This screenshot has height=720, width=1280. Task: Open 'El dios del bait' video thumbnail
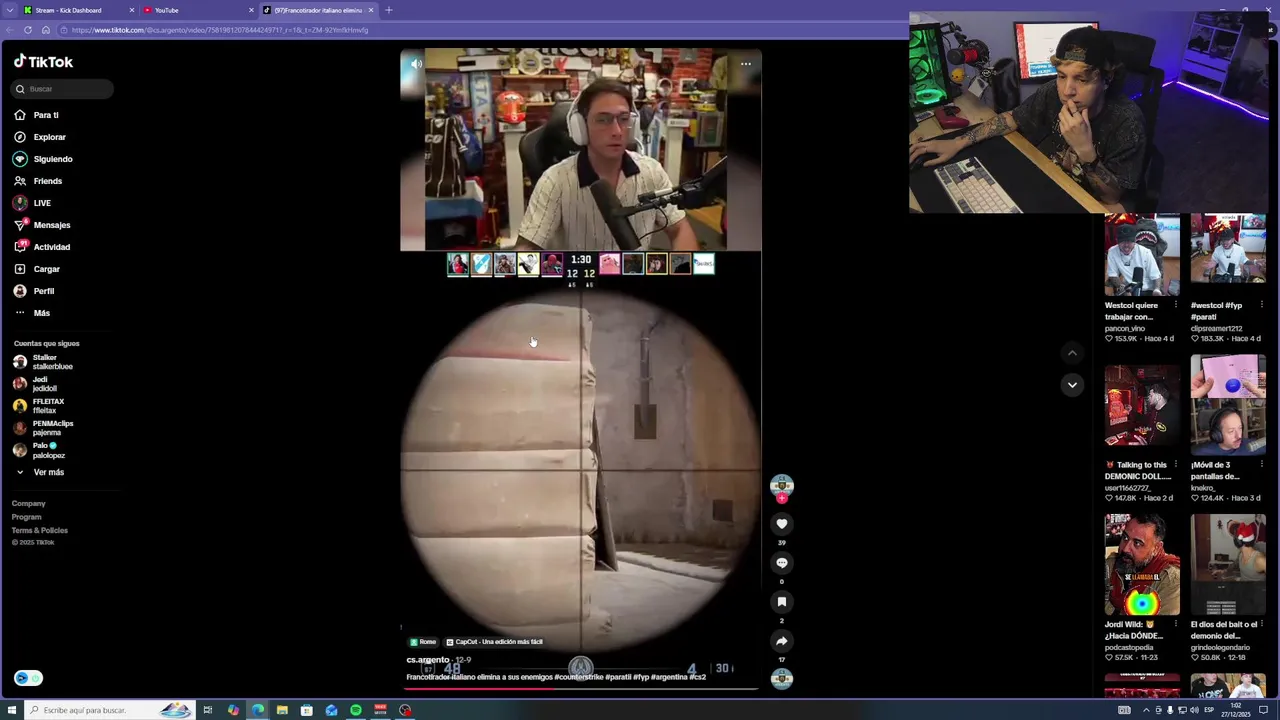click(1228, 565)
